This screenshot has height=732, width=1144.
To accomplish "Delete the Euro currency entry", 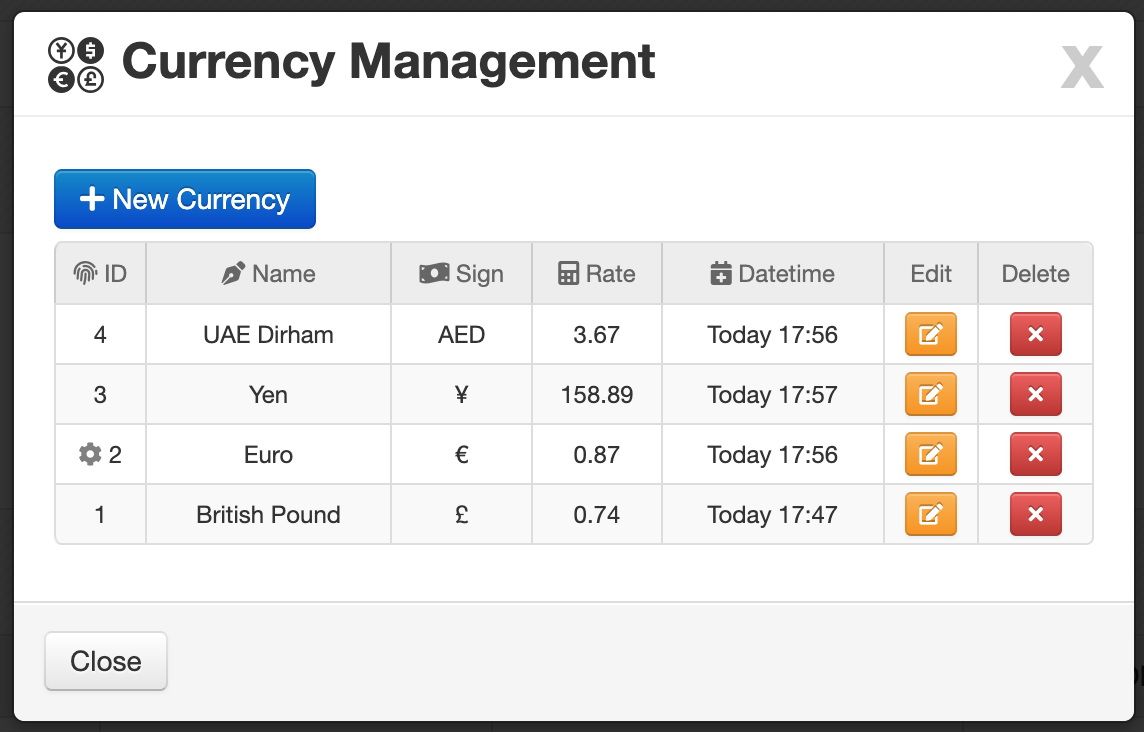I will point(1035,454).
